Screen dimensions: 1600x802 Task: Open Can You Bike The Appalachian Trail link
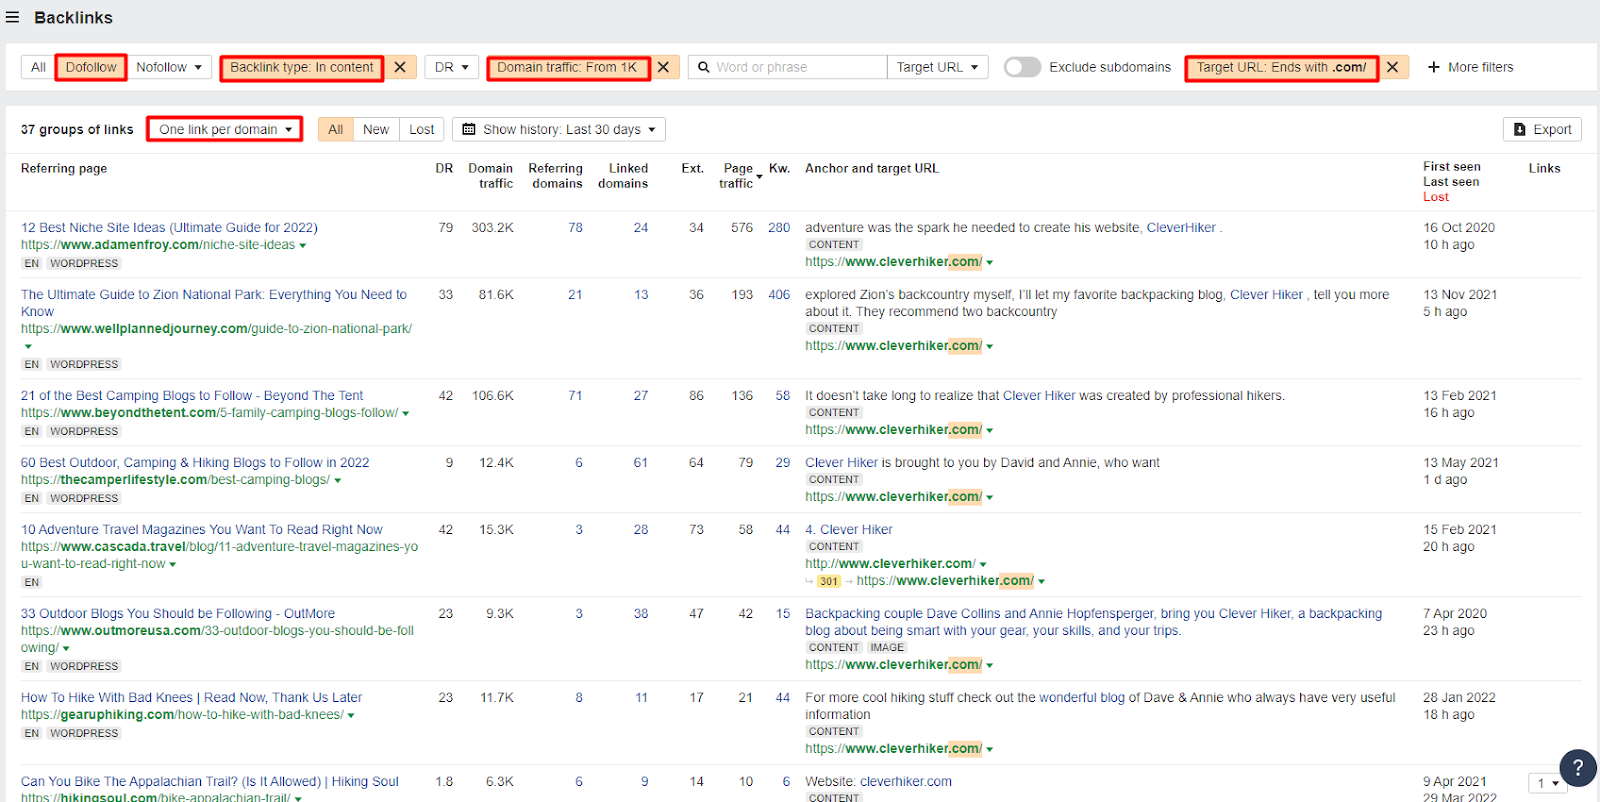click(210, 781)
